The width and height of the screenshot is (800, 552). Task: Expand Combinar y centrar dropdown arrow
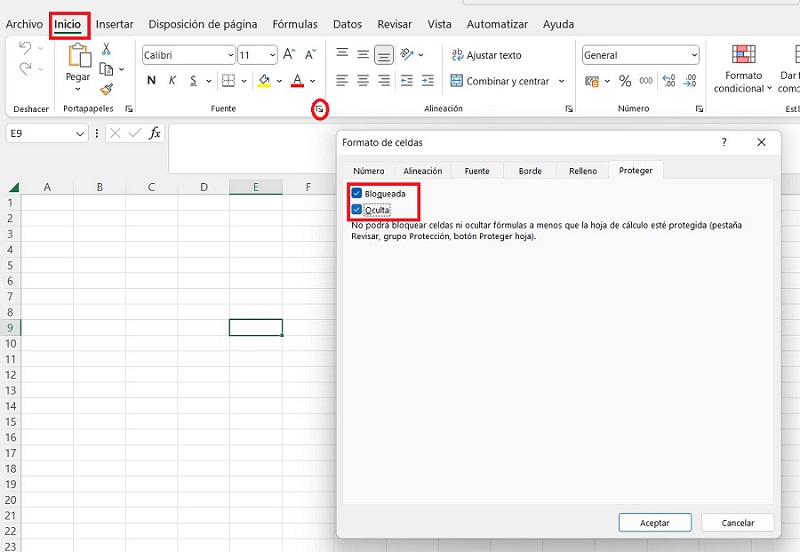(562, 81)
